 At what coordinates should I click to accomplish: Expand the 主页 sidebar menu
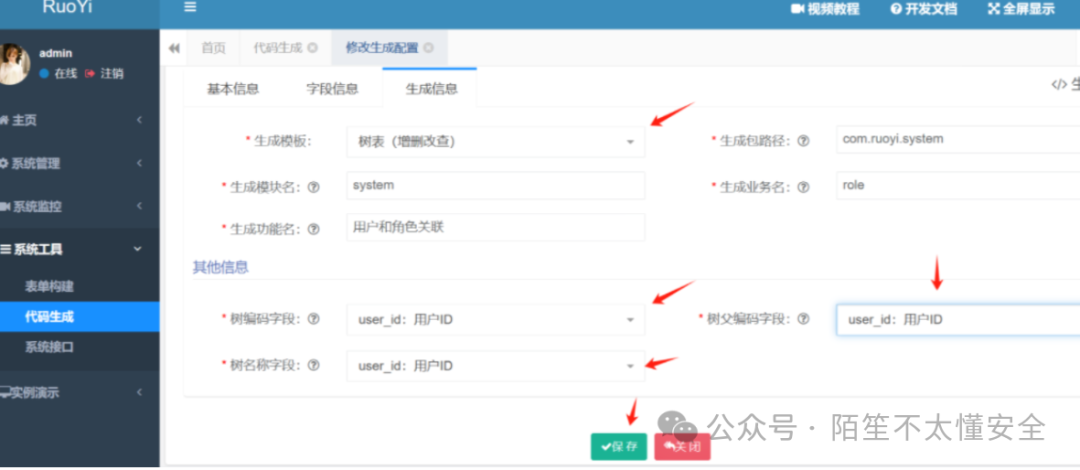coord(79,120)
